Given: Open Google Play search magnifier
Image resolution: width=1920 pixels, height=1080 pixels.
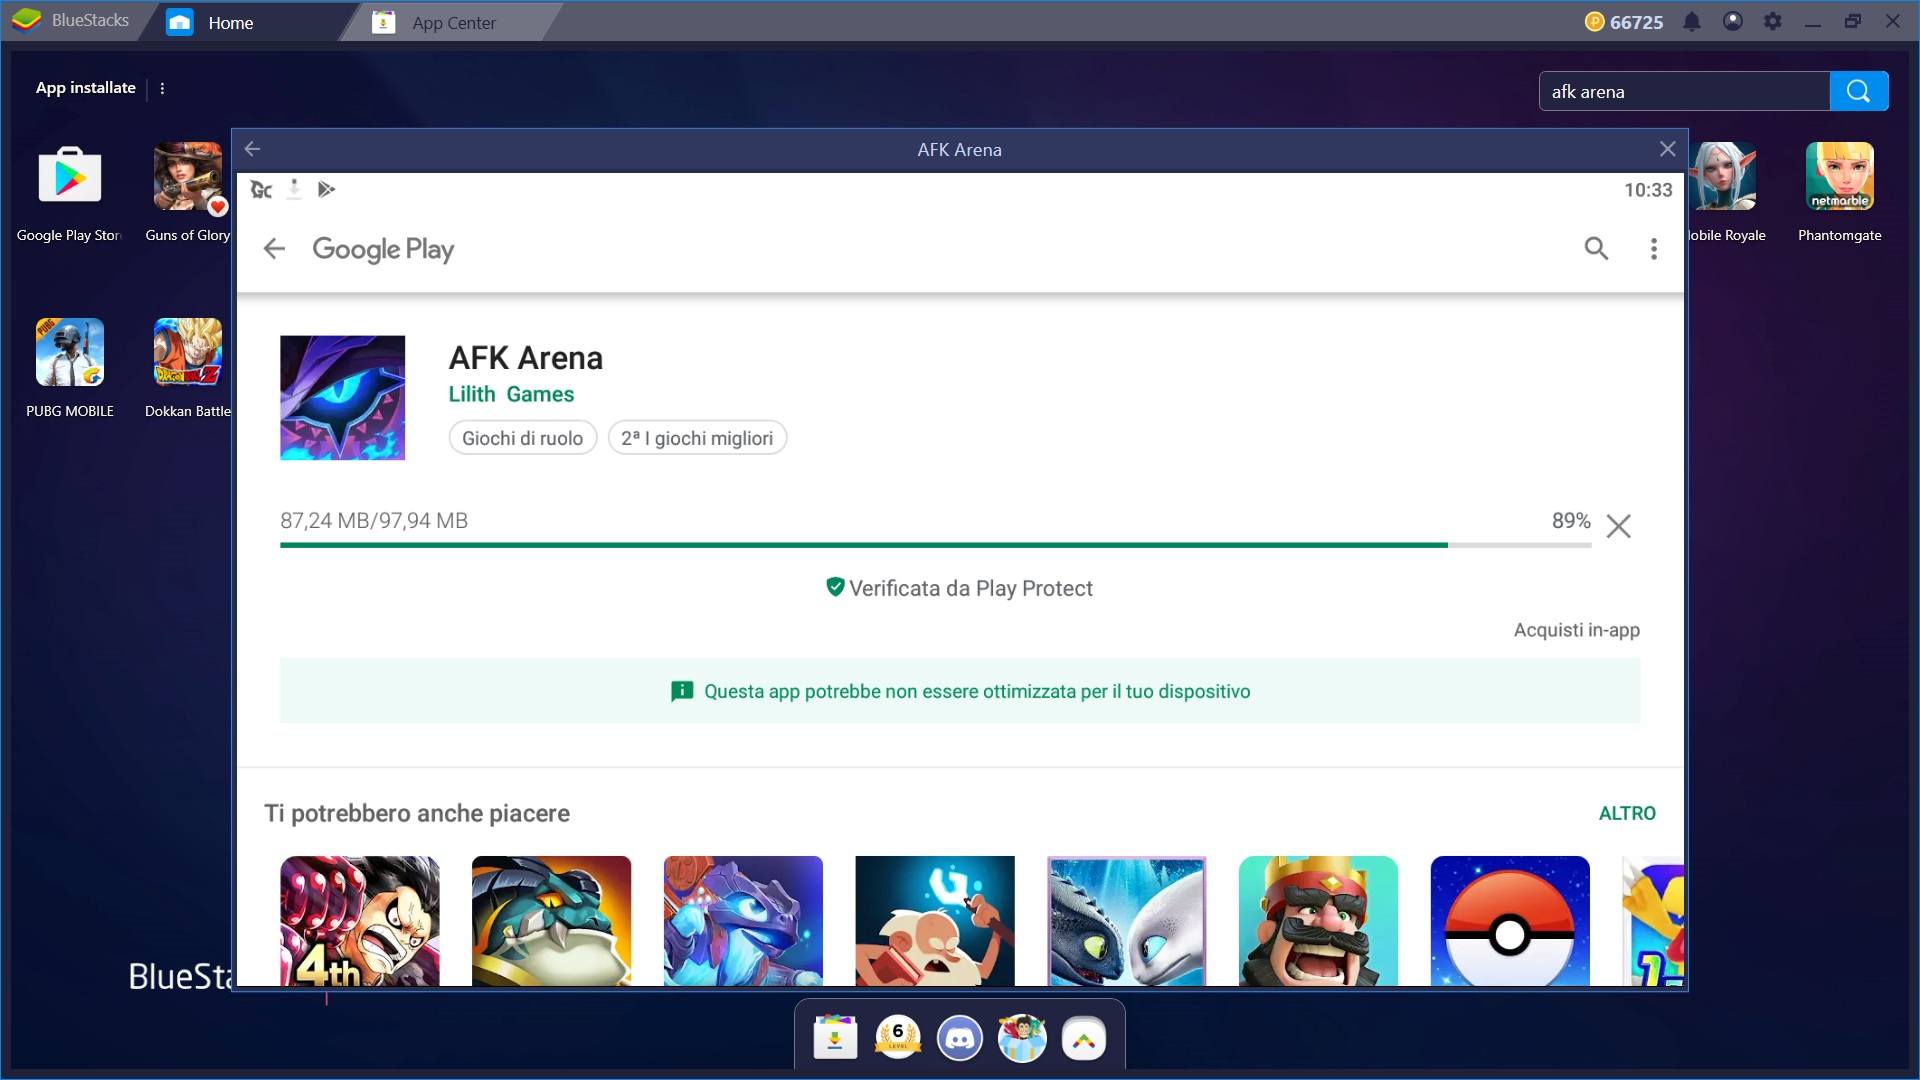Looking at the screenshot, I should coord(1596,248).
